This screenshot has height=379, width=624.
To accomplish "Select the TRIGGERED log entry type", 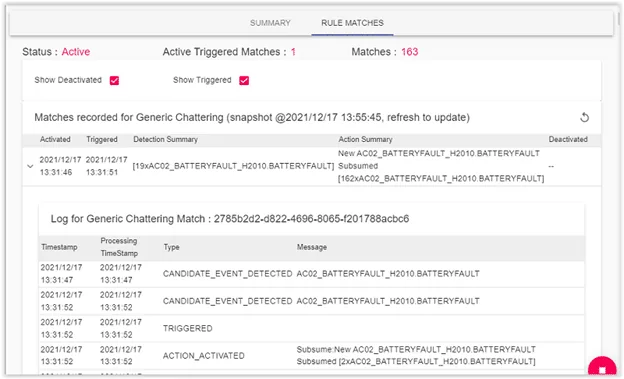I will click(187, 328).
